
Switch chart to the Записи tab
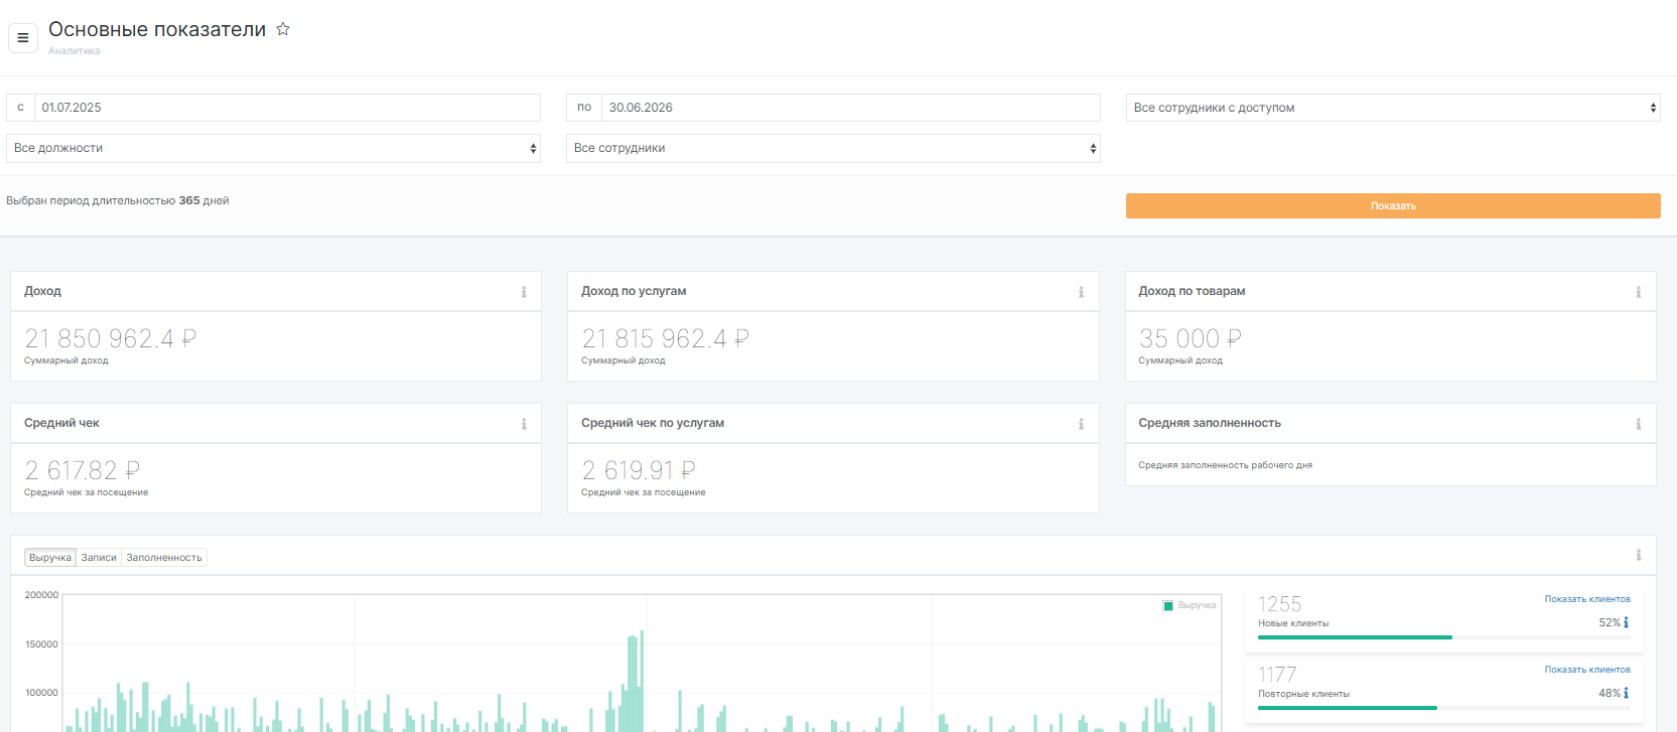point(99,557)
